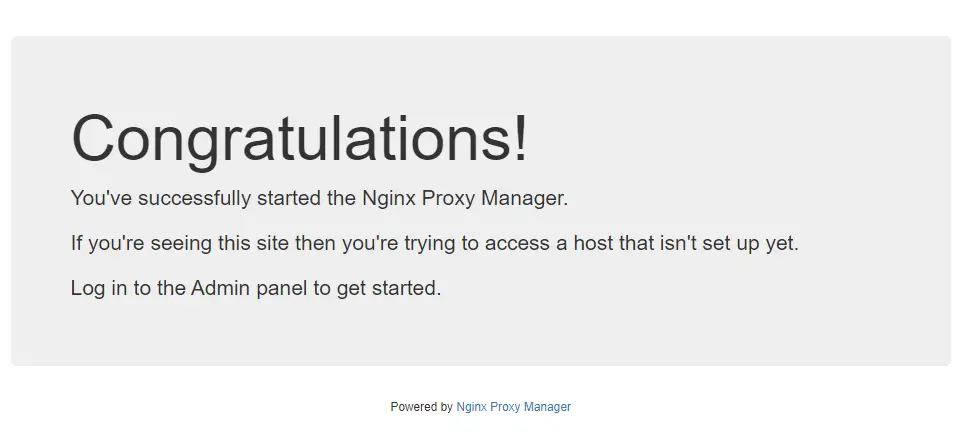Click the "You've successfully started" sentence
Screen dimensions: 963x444
click(319, 198)
